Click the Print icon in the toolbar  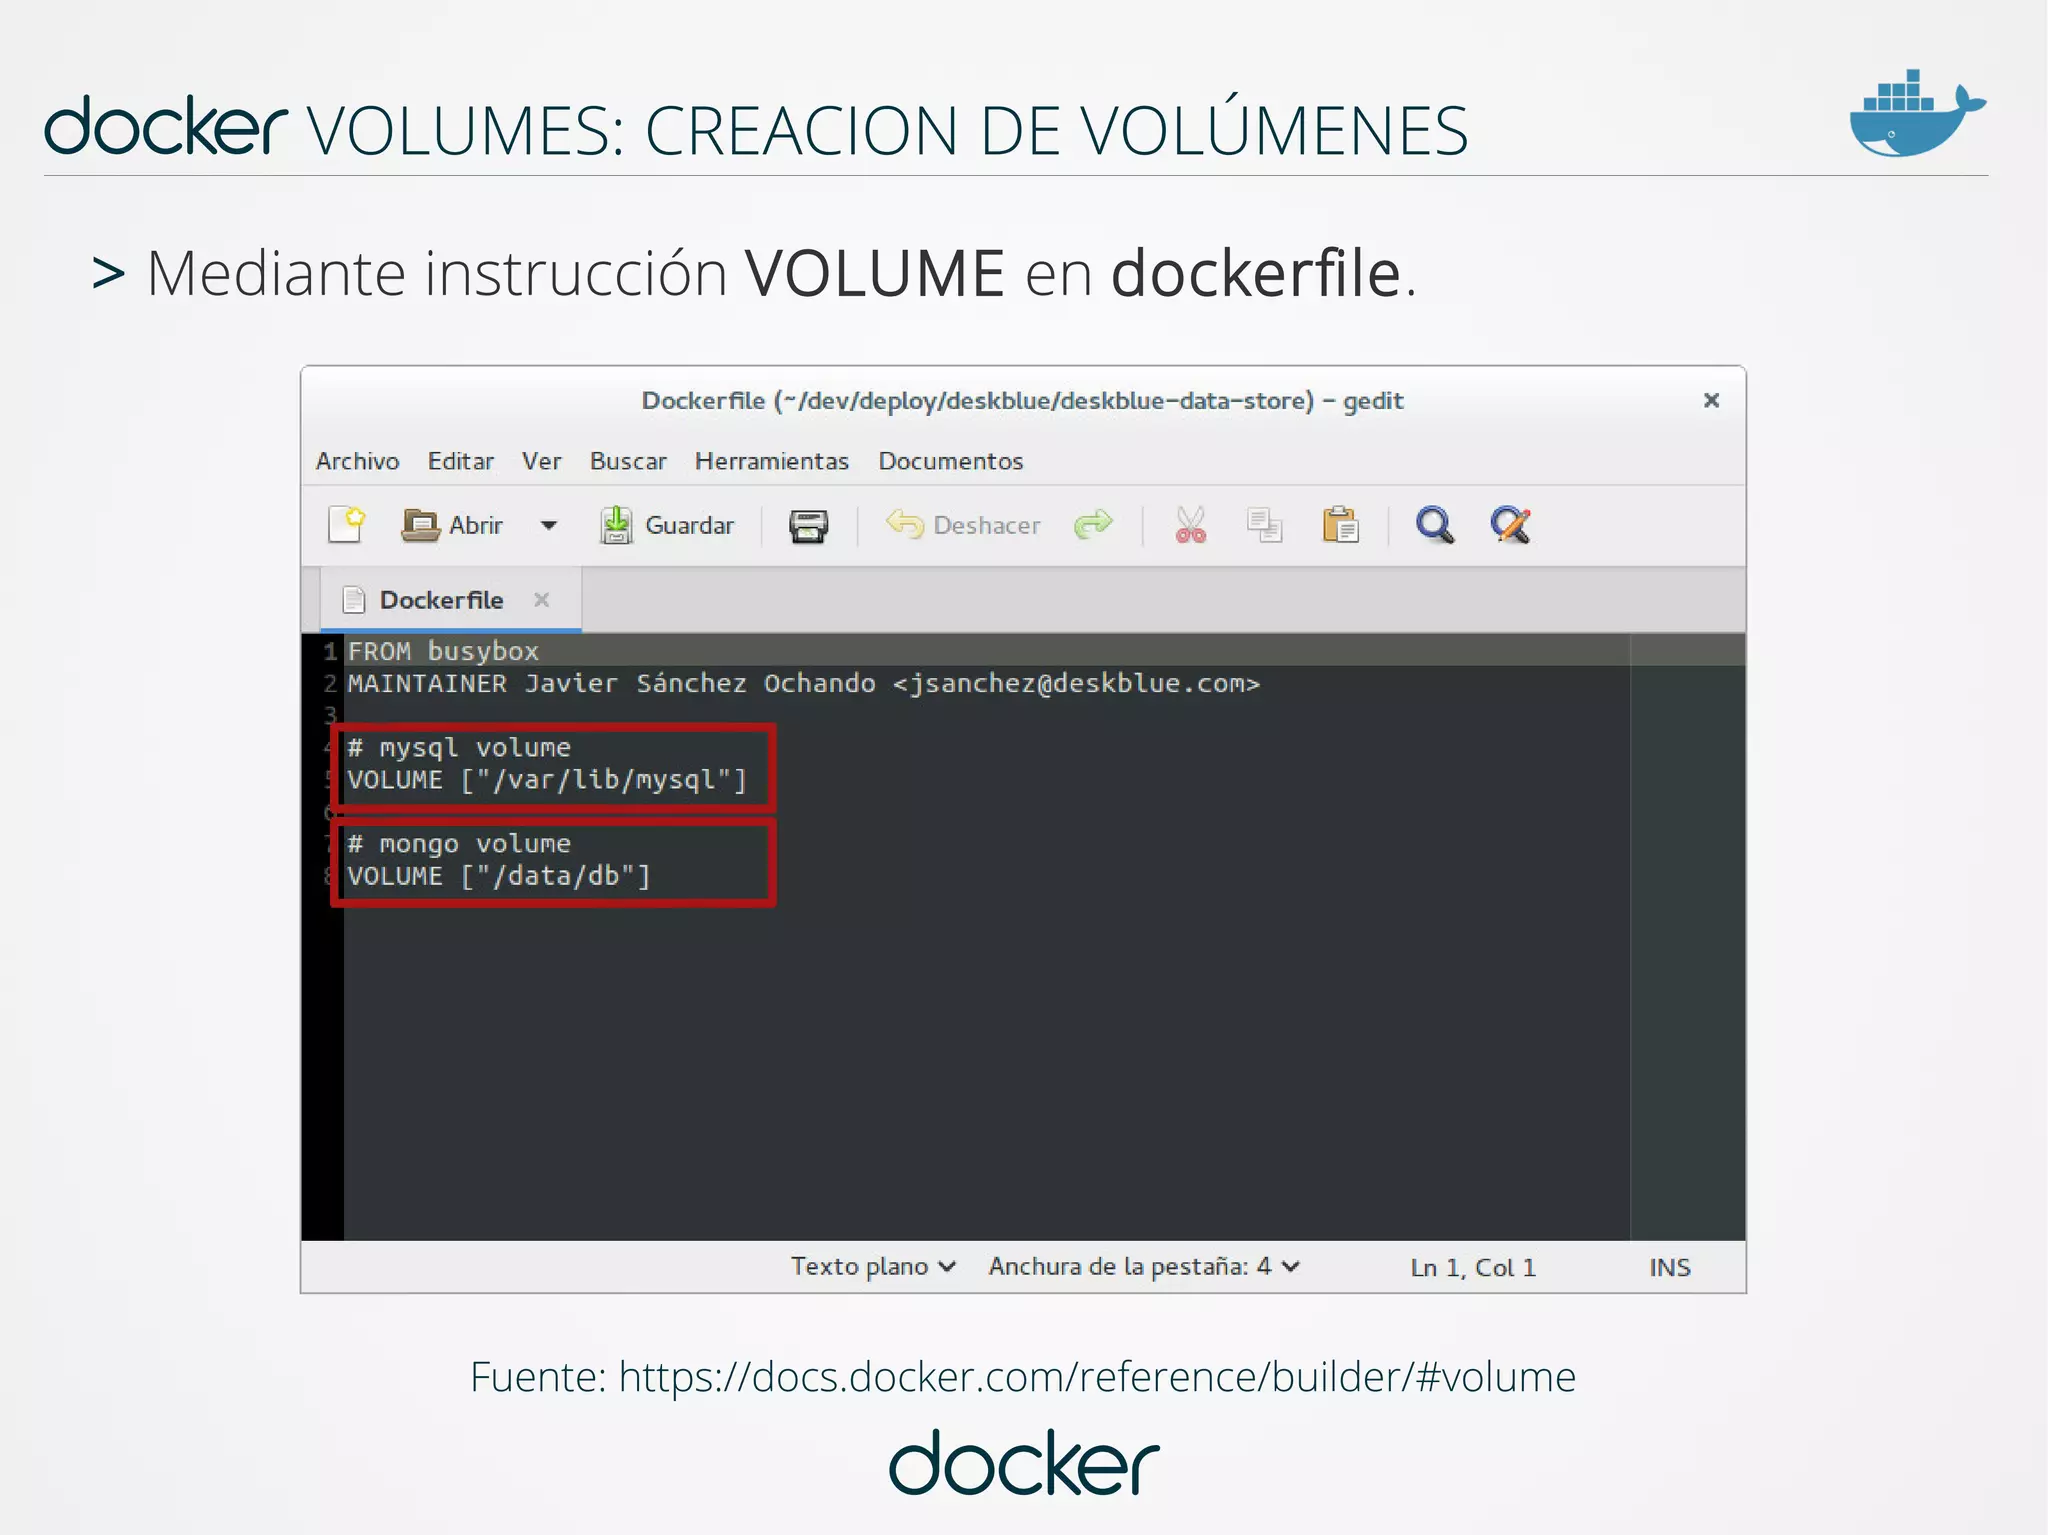(808, 525)
